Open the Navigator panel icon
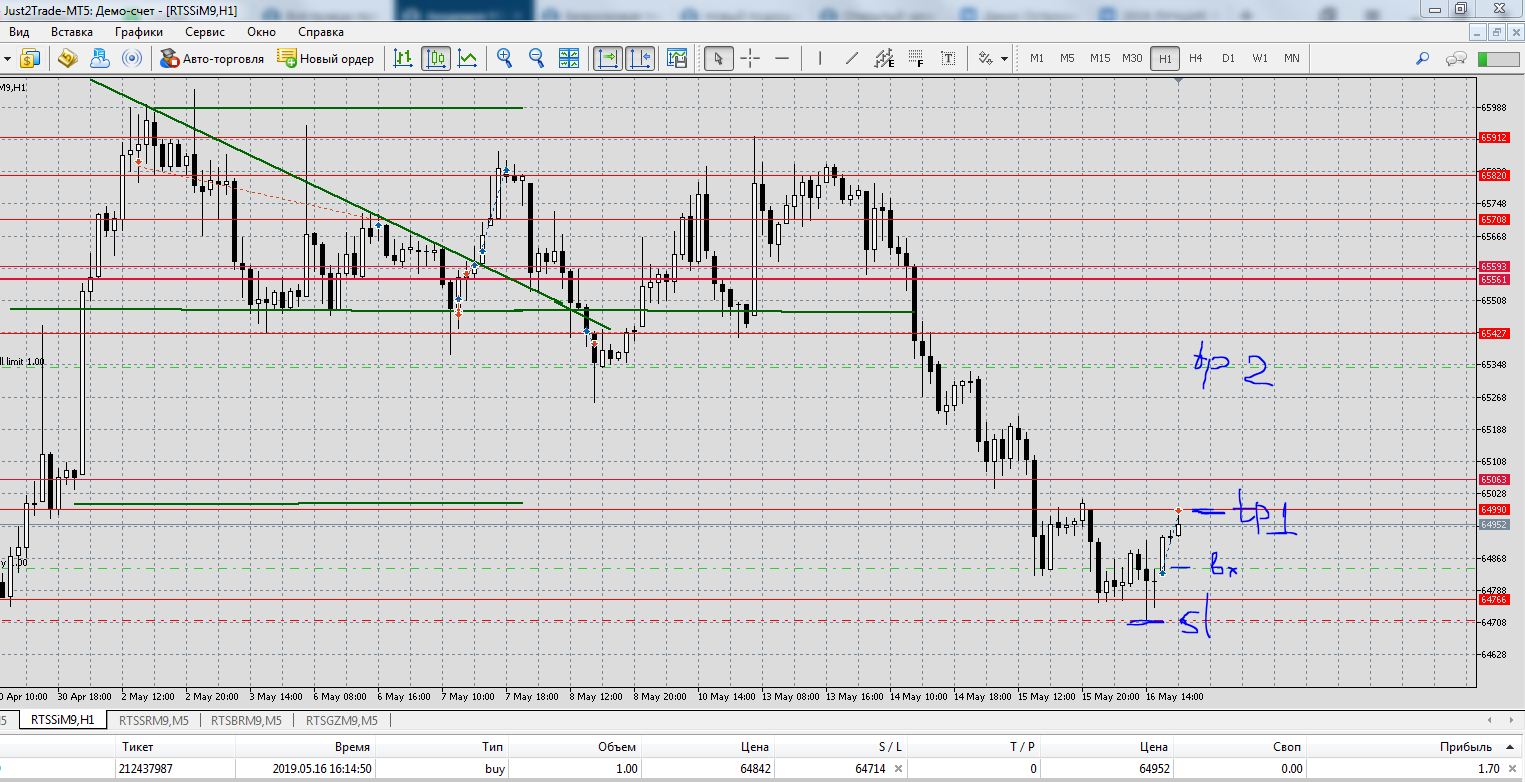Image resolution: width=1525 pixels, height=782 pixels. click(68, 58)
